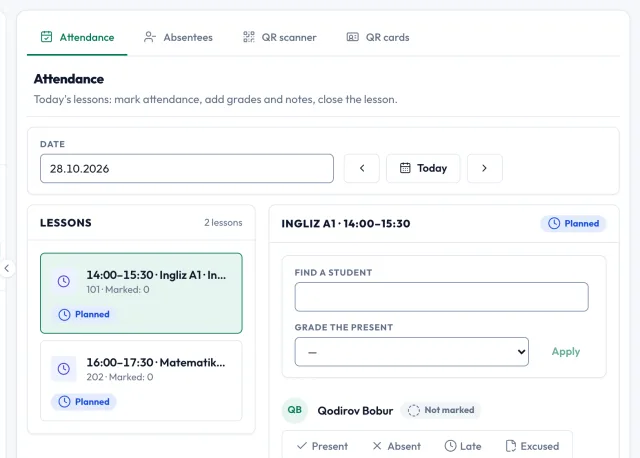The image size is (640, 458).
Task: Open the Attendance tab
Action: pyautogui.click(x=78, y=37)
